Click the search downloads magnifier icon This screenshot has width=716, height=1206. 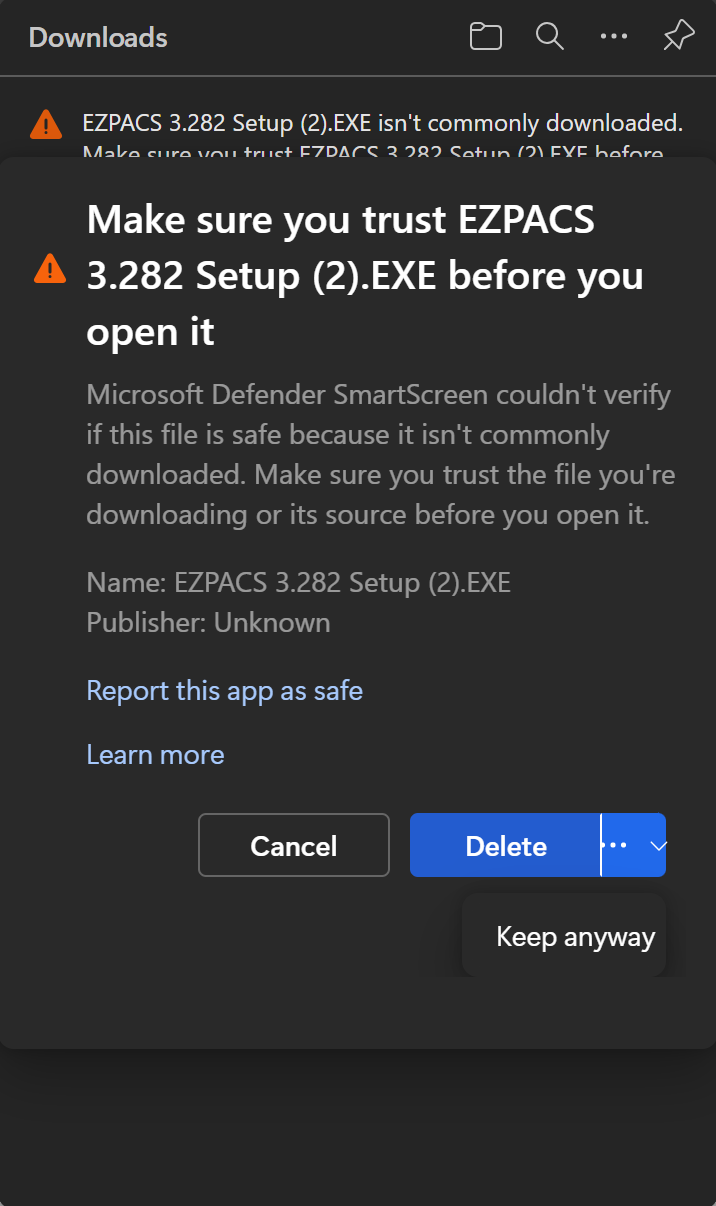[x=549, y=37]
